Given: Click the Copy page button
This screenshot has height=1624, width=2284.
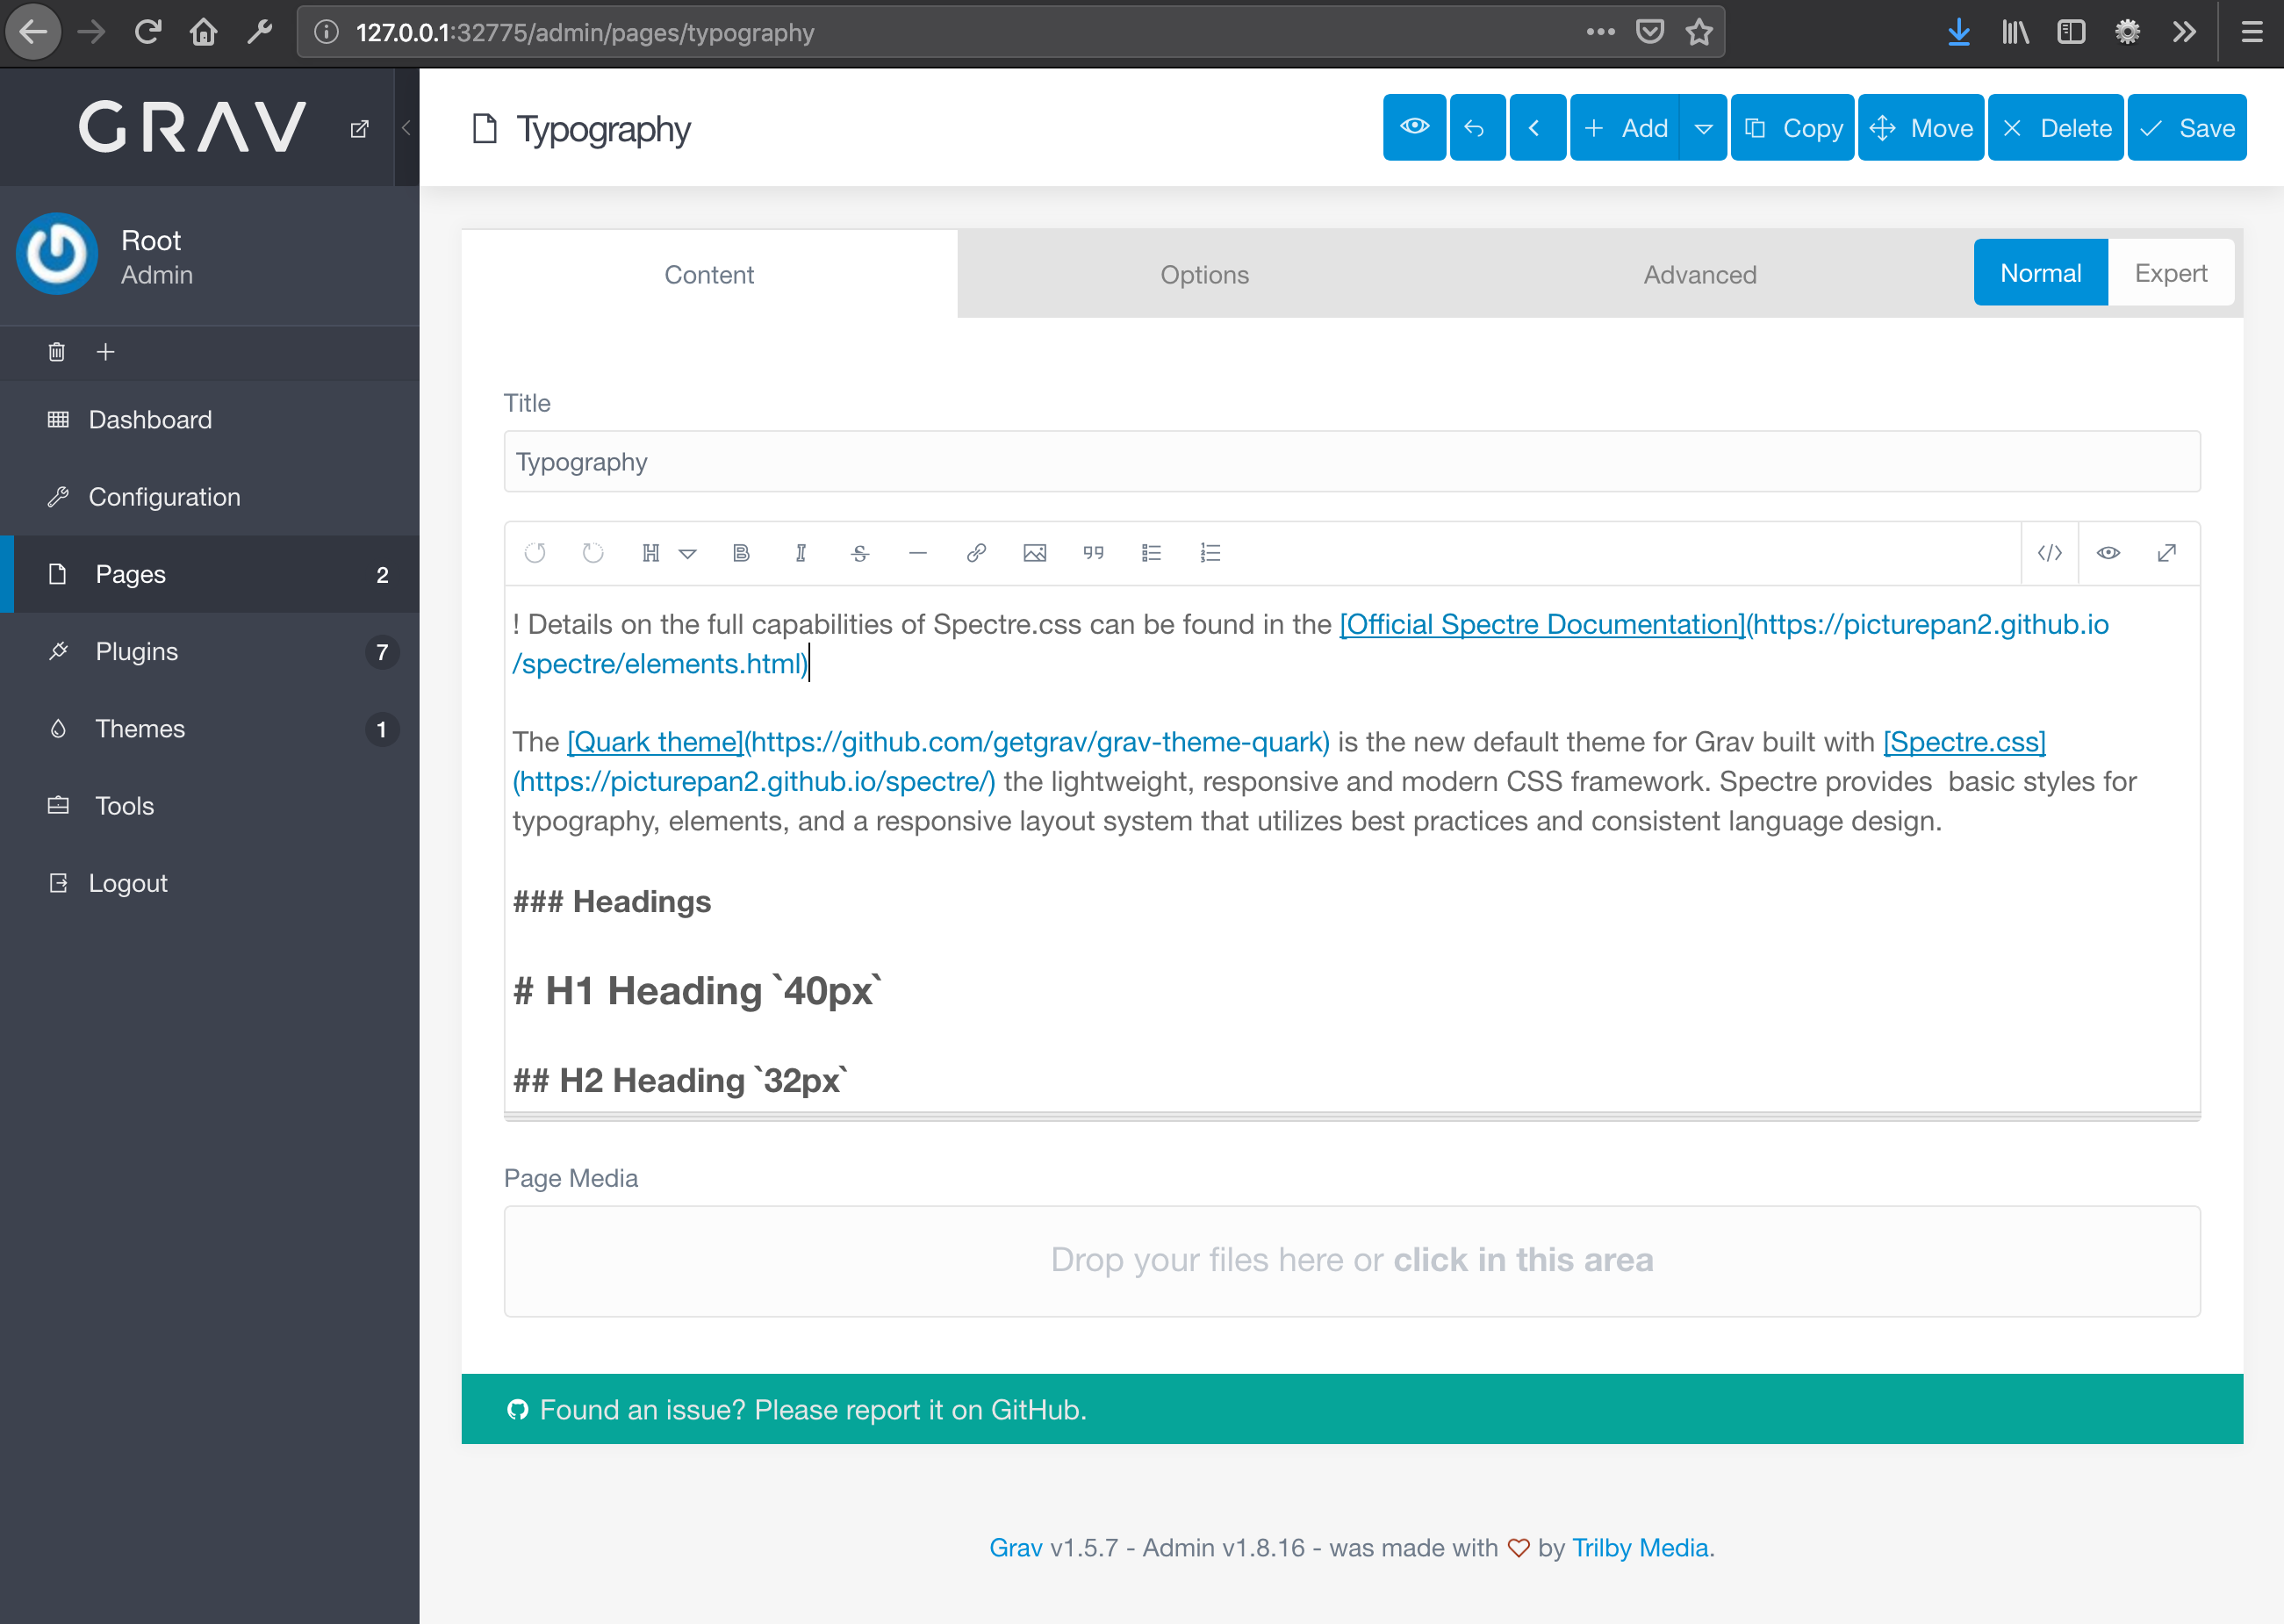Looking at the screenshot, I should tap(1792, 127).
